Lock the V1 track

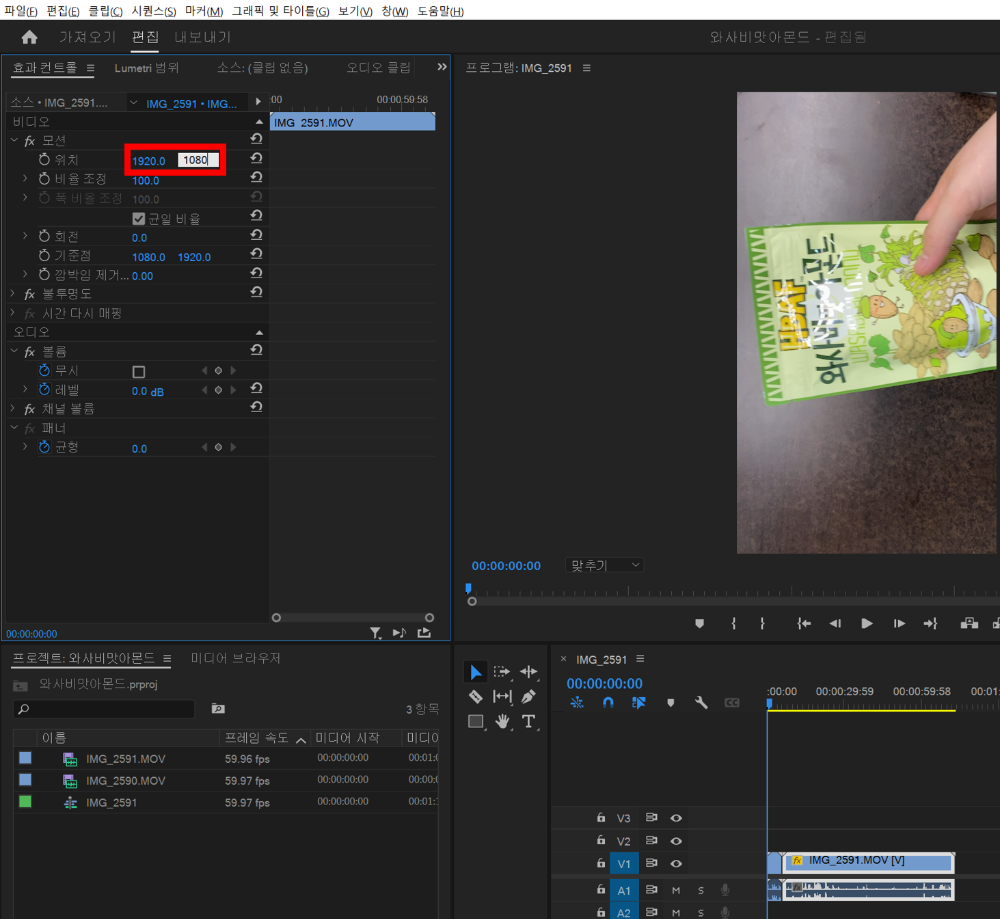(600, 863)
